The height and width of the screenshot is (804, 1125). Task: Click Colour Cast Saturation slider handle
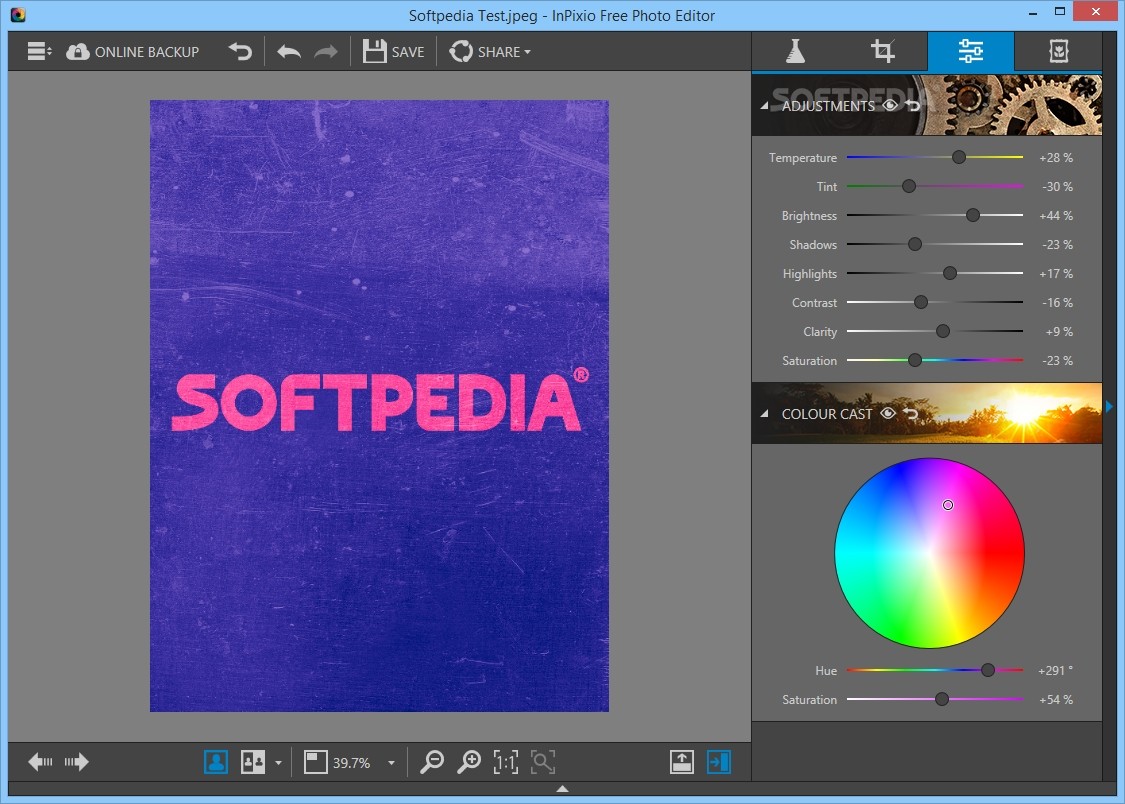[942, 699]
